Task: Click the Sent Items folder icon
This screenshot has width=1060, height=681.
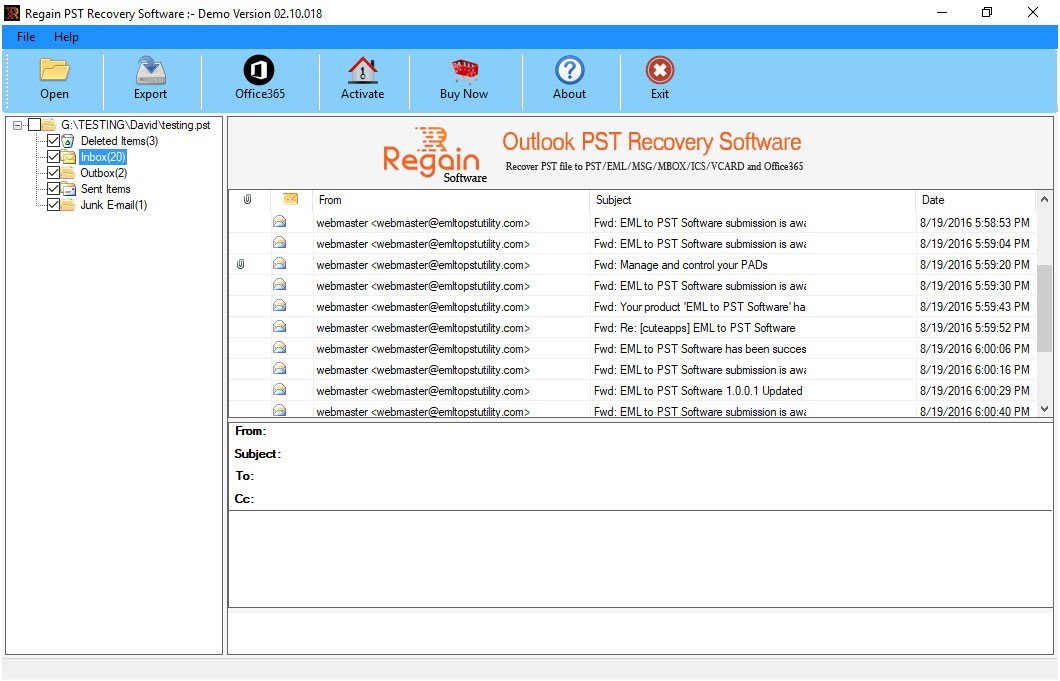Action: (68, 189)
